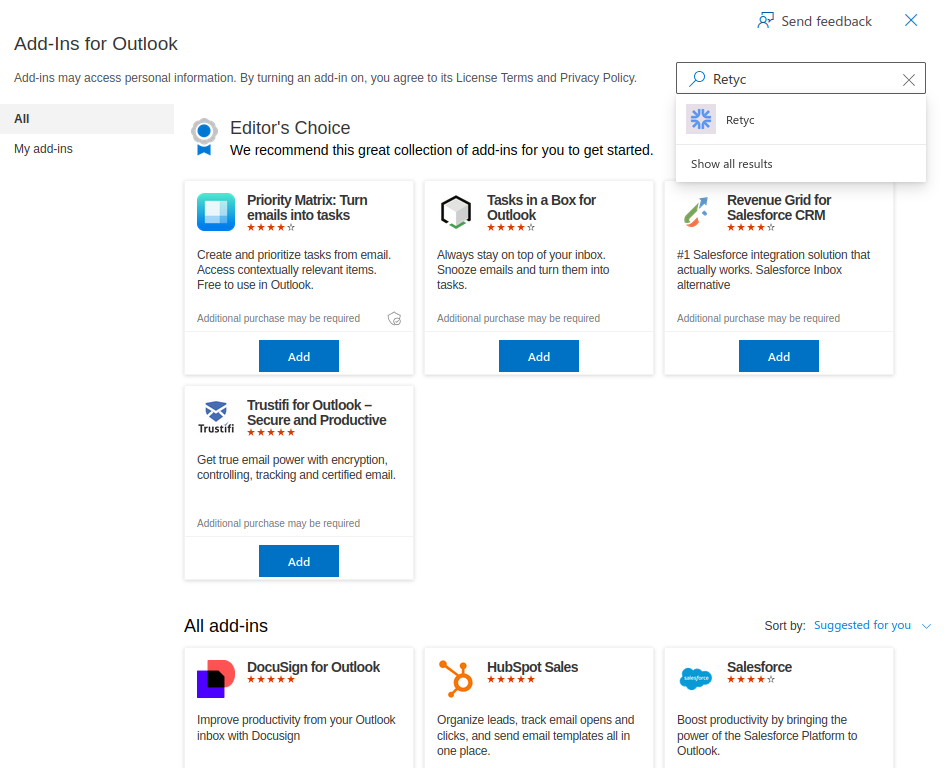The image size is (951, 768).
Task: Open the Priority Matrix app icon
Action: pos(216,212)
